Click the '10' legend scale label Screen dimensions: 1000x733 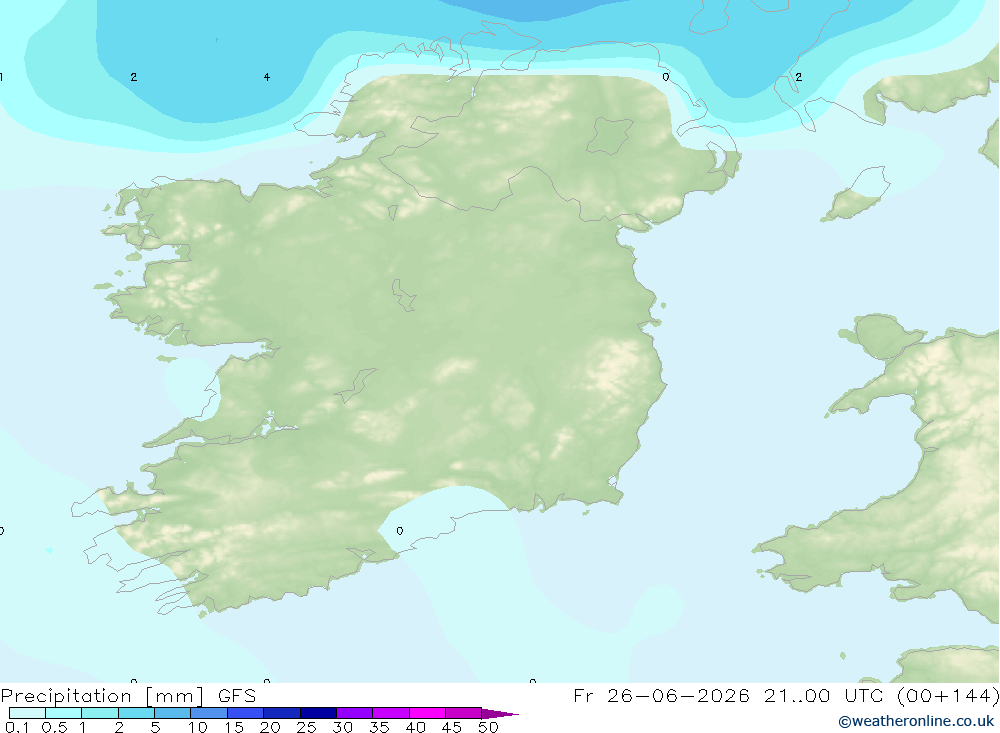click(197, 727)
